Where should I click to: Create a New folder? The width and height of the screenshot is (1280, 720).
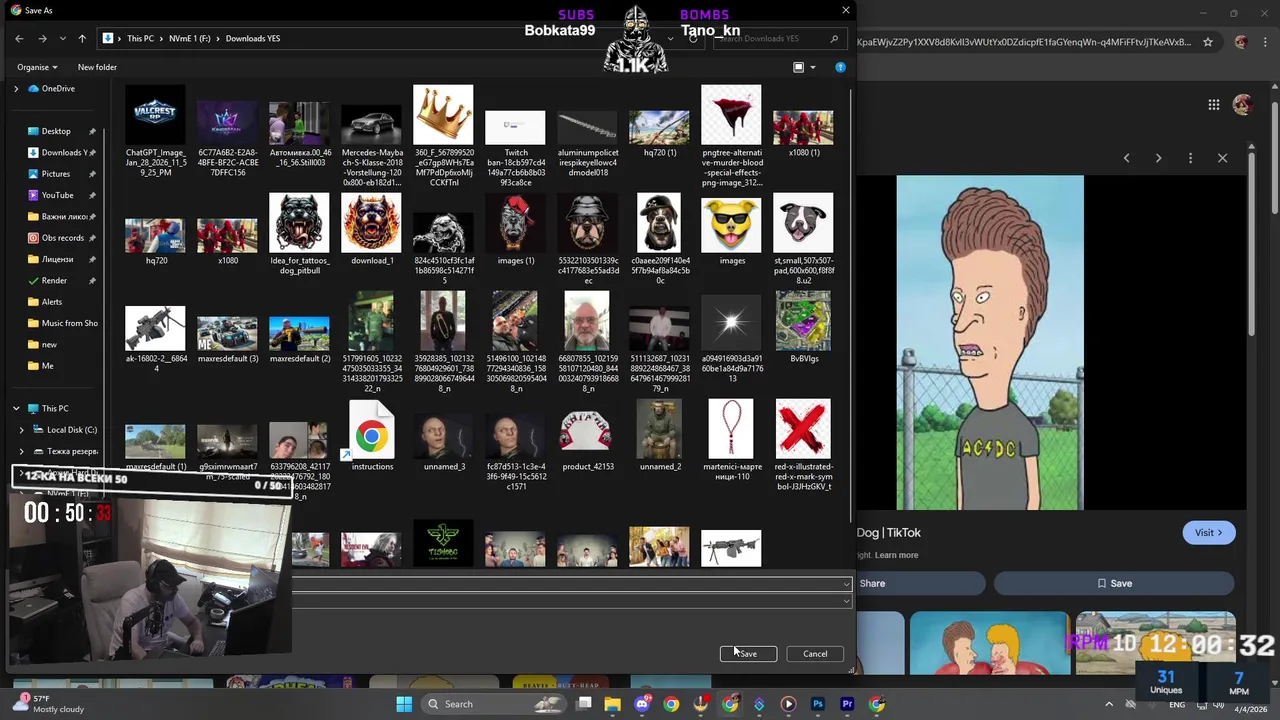[x=97, y=67]
